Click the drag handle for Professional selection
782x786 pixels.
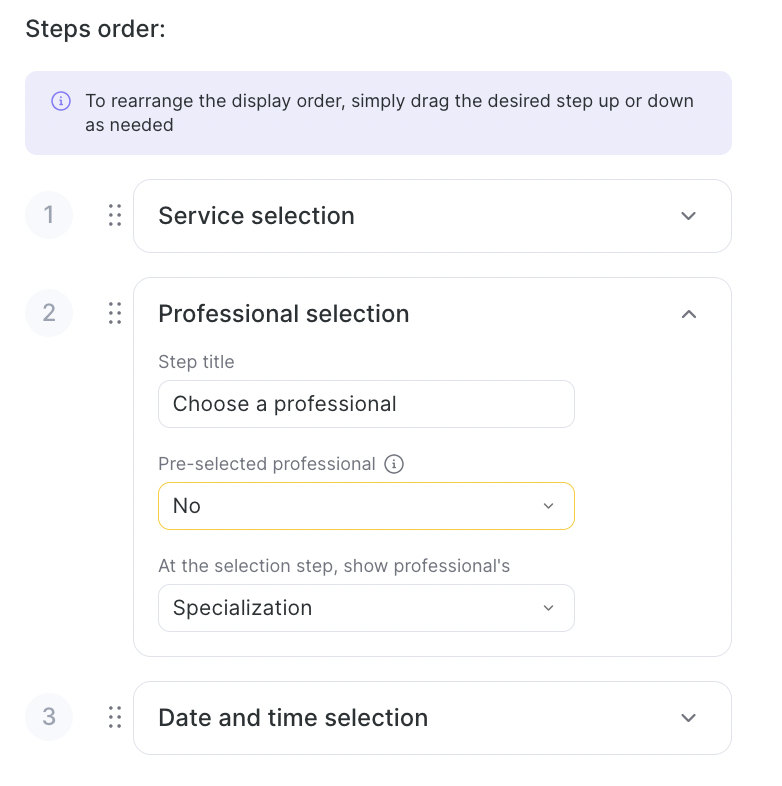(x=115, y=313)
